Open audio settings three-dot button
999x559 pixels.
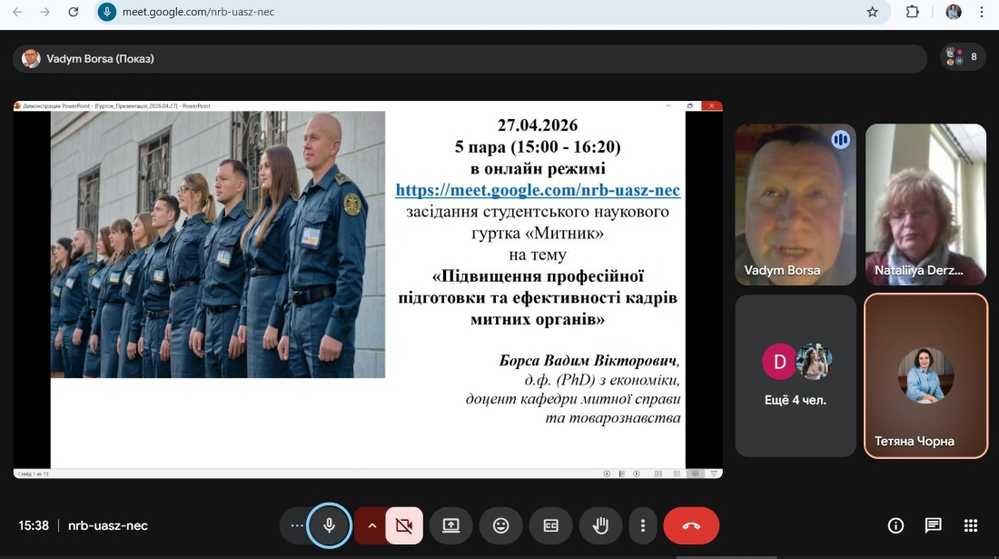[x=296, y=525]
